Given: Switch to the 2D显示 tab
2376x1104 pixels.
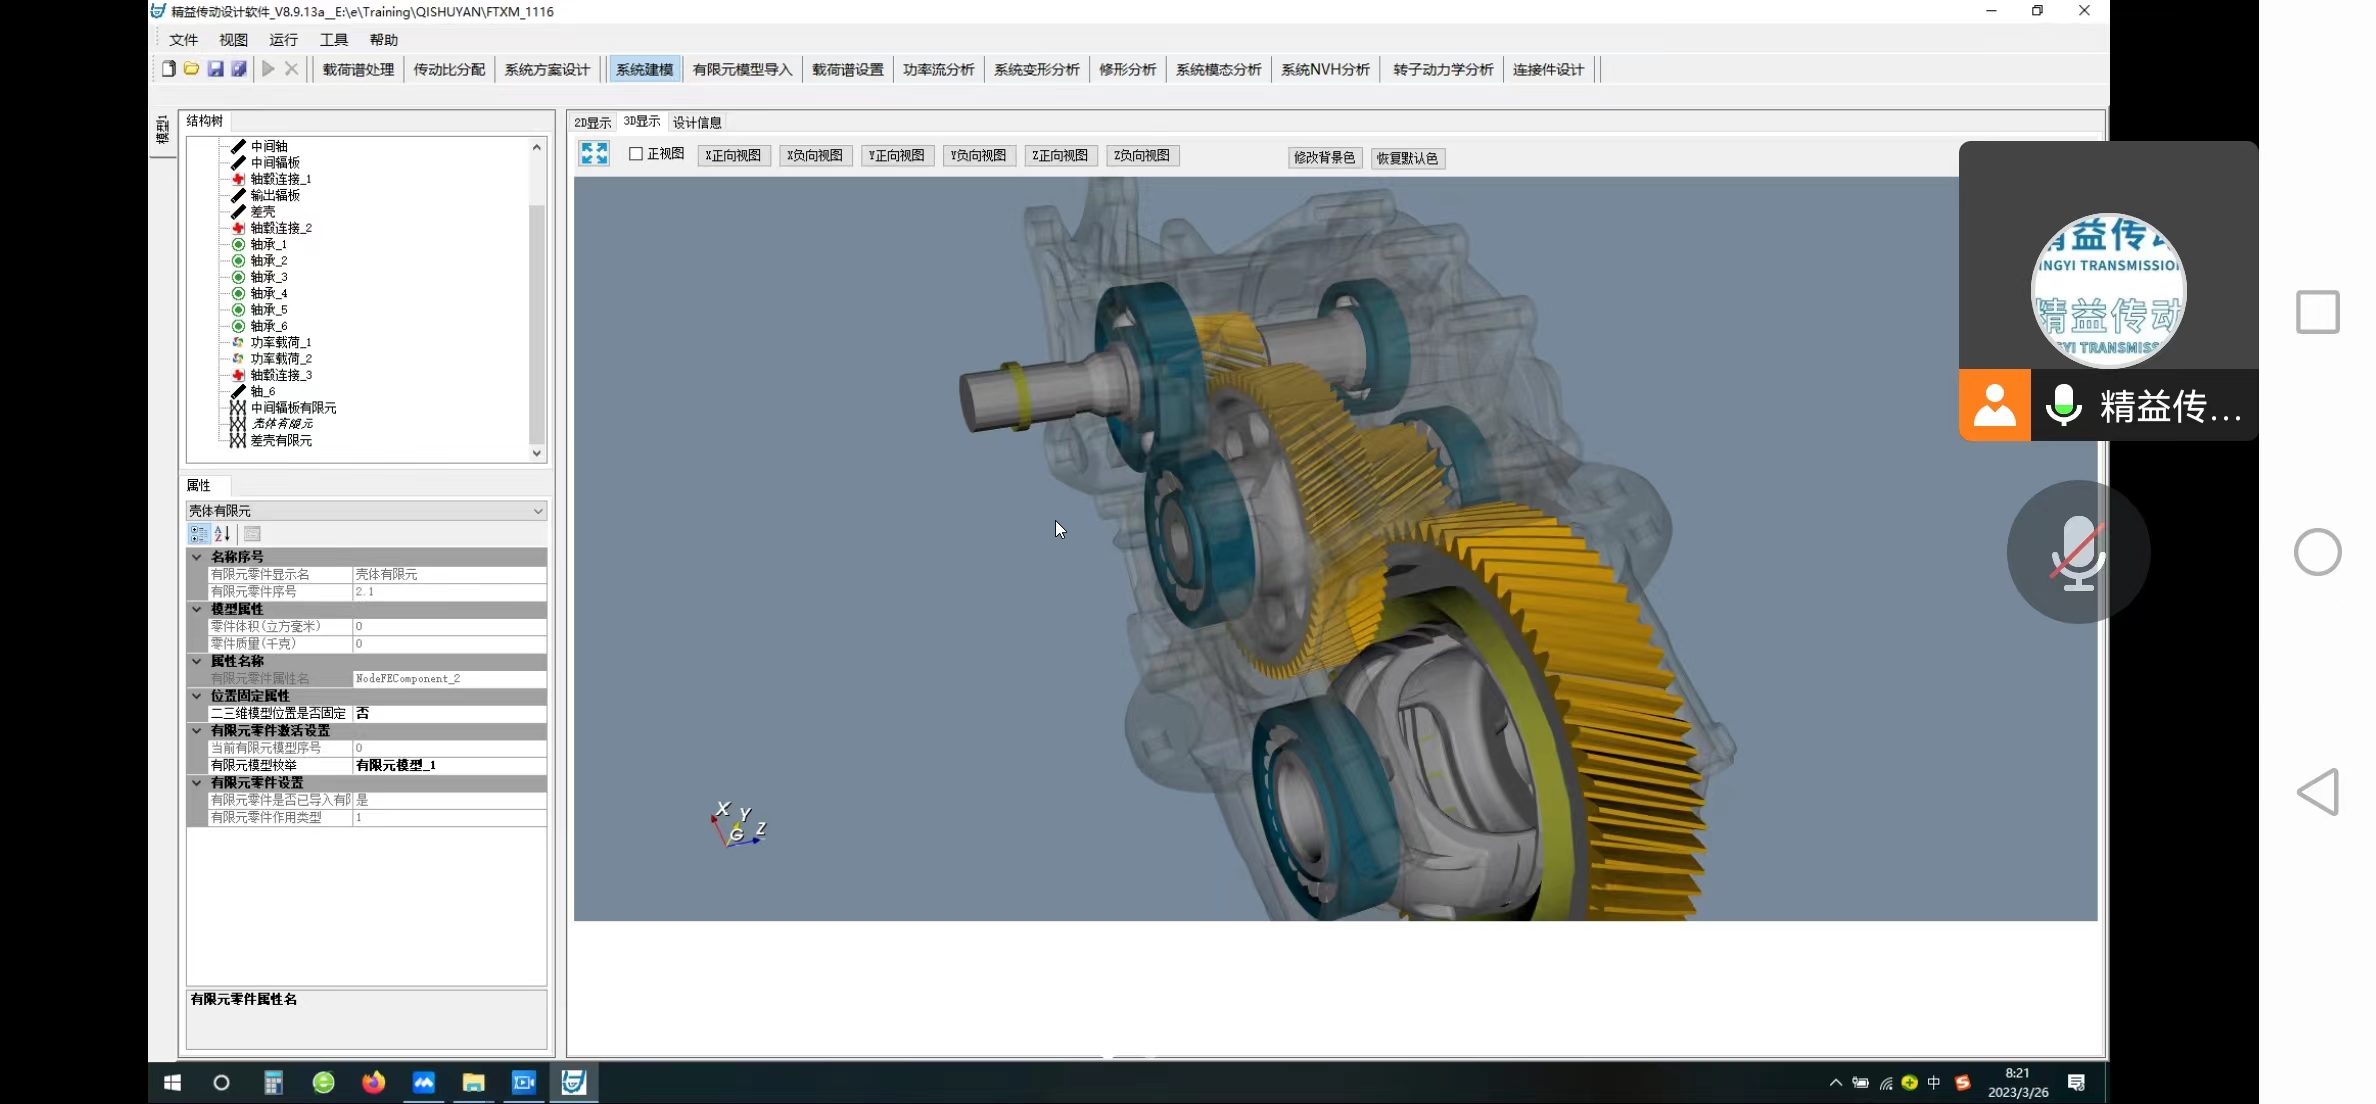Looking at the screenshot, I should pos(592,122).
